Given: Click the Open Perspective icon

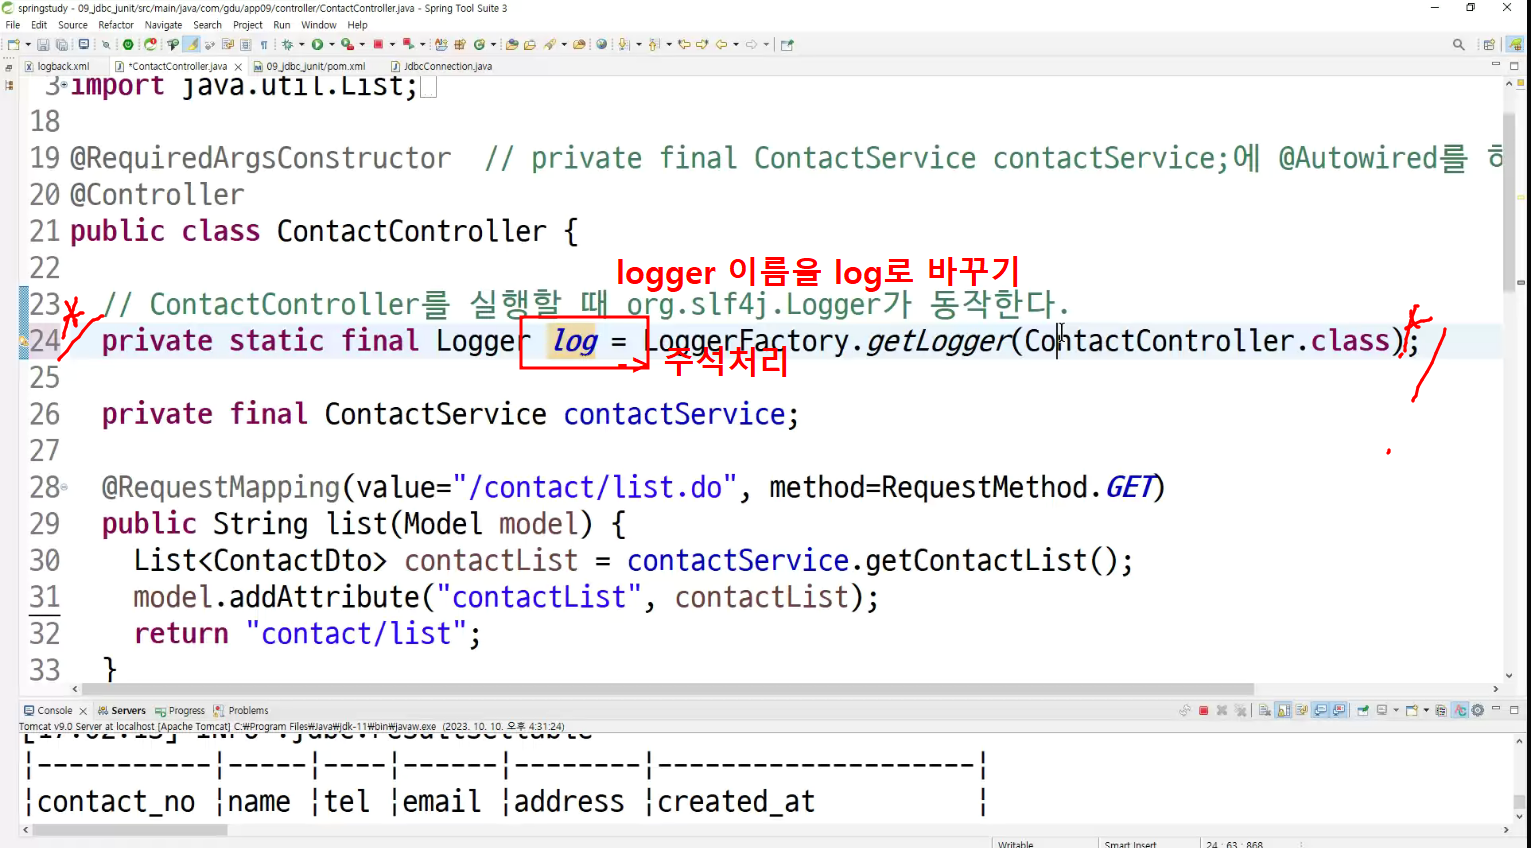Looking at the screenshot, I should (x=1489, y=44).
